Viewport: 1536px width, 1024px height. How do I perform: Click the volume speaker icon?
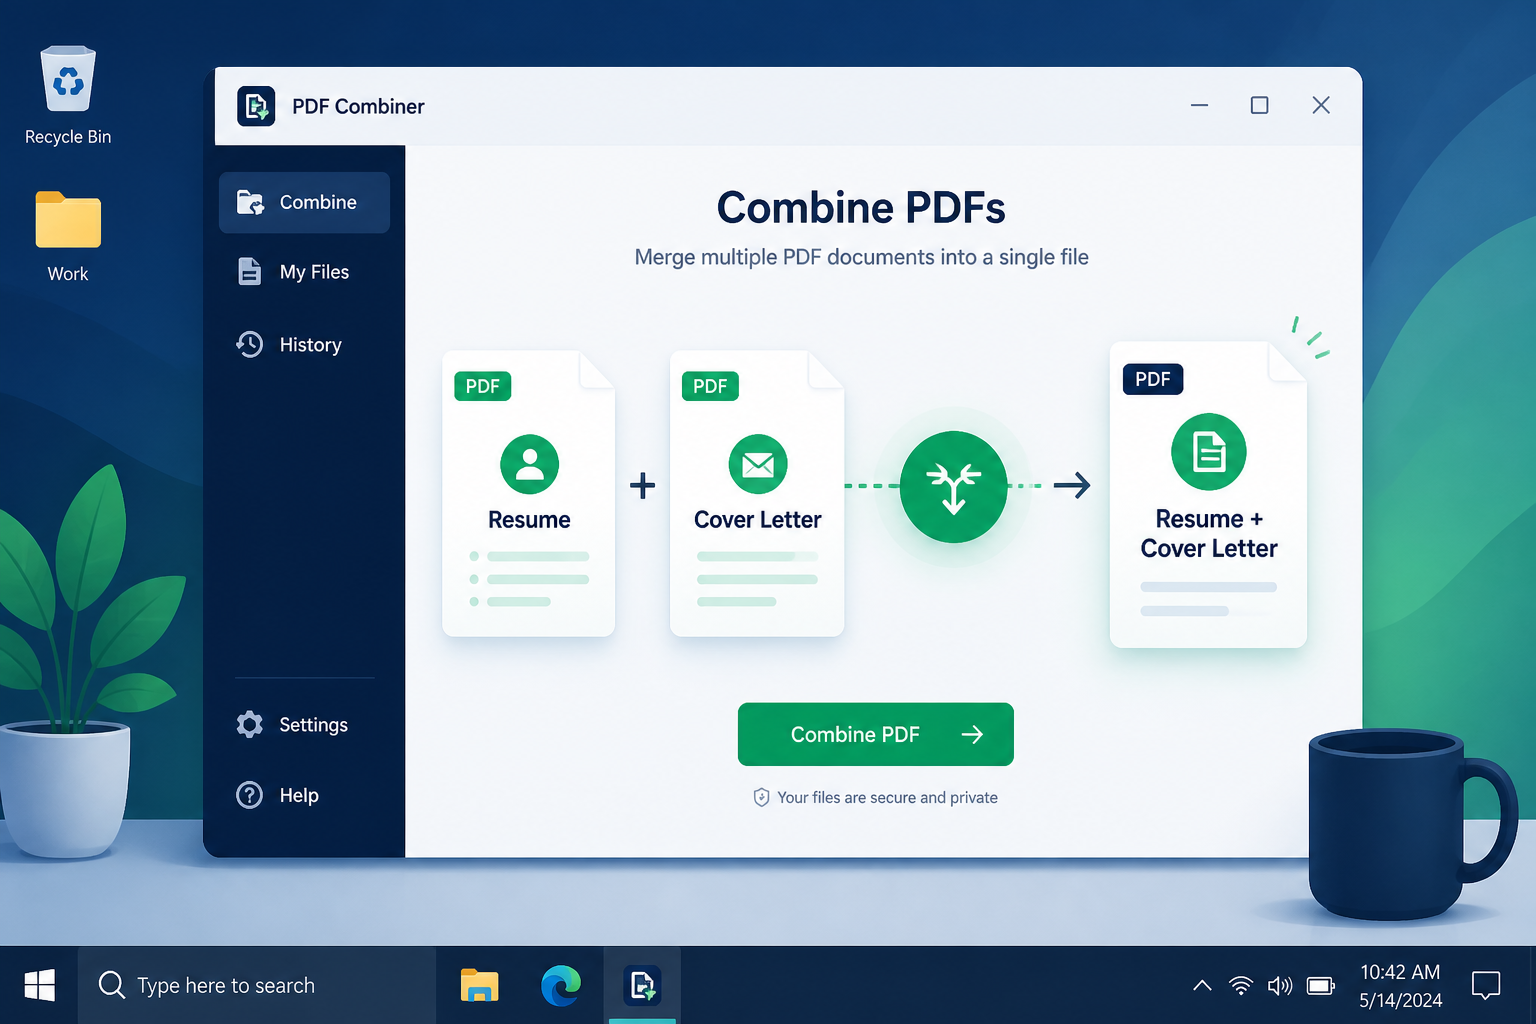1280,986
